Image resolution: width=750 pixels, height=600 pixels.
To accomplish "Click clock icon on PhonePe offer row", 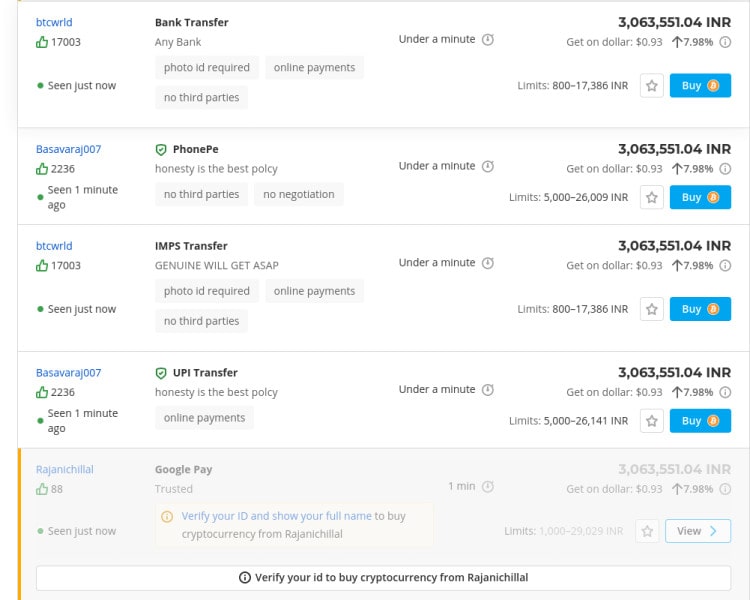I will (488, 166).
